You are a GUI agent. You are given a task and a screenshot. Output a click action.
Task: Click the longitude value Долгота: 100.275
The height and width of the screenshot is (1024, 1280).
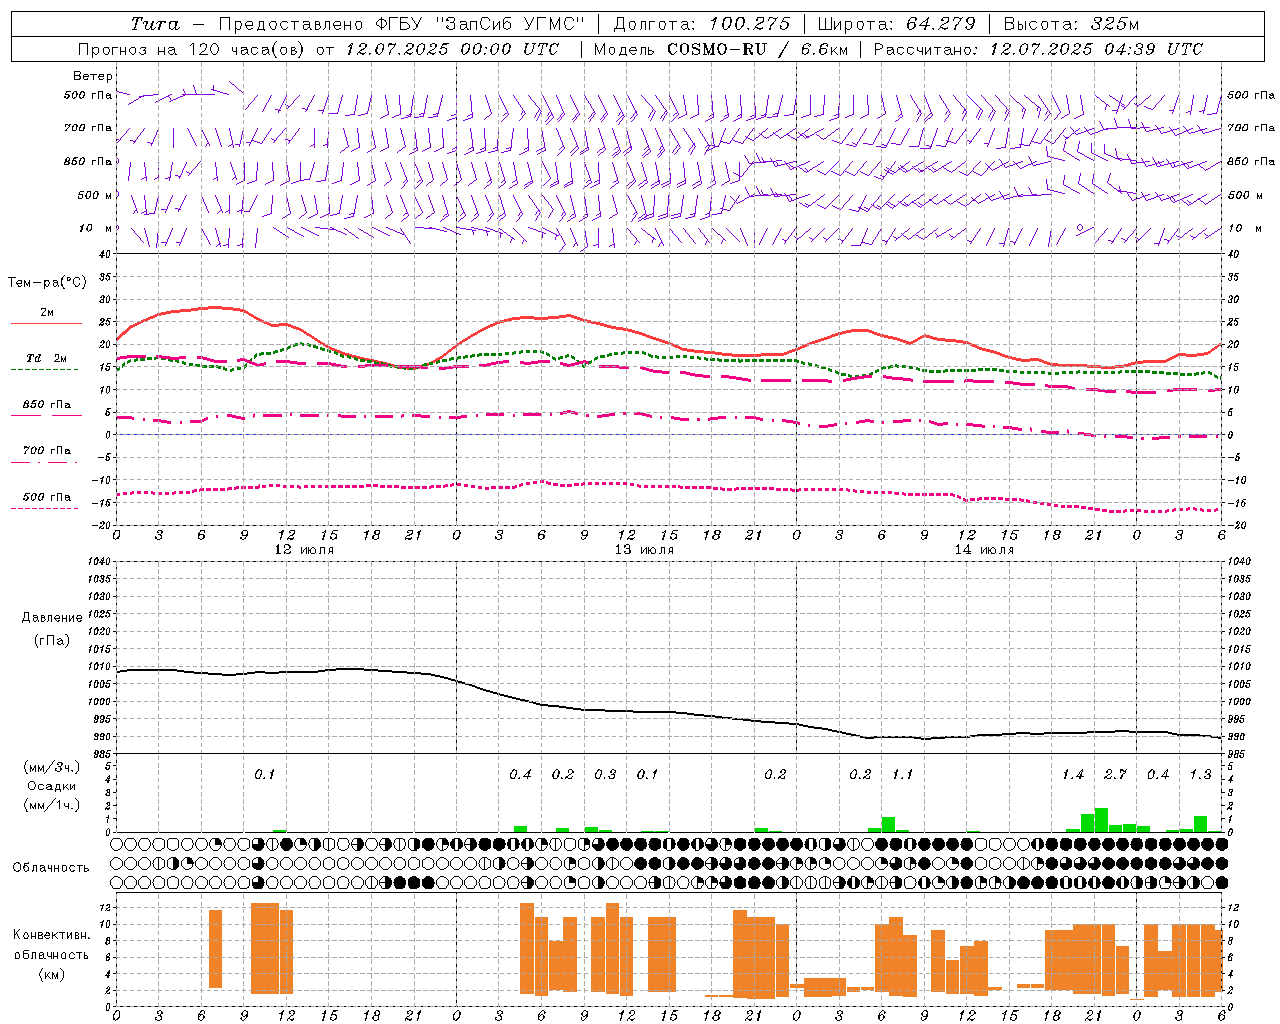point(701,24)
